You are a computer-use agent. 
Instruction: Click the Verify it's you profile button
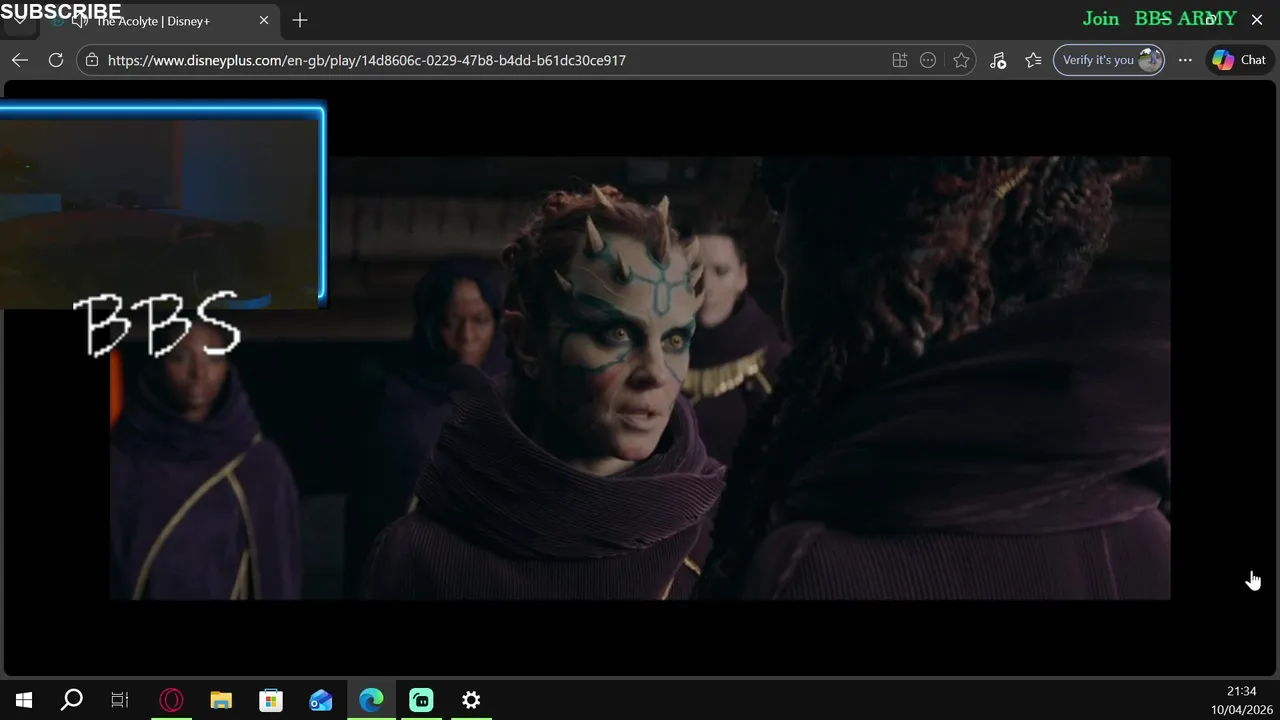pyautogui.click(x=1109, y=60)
